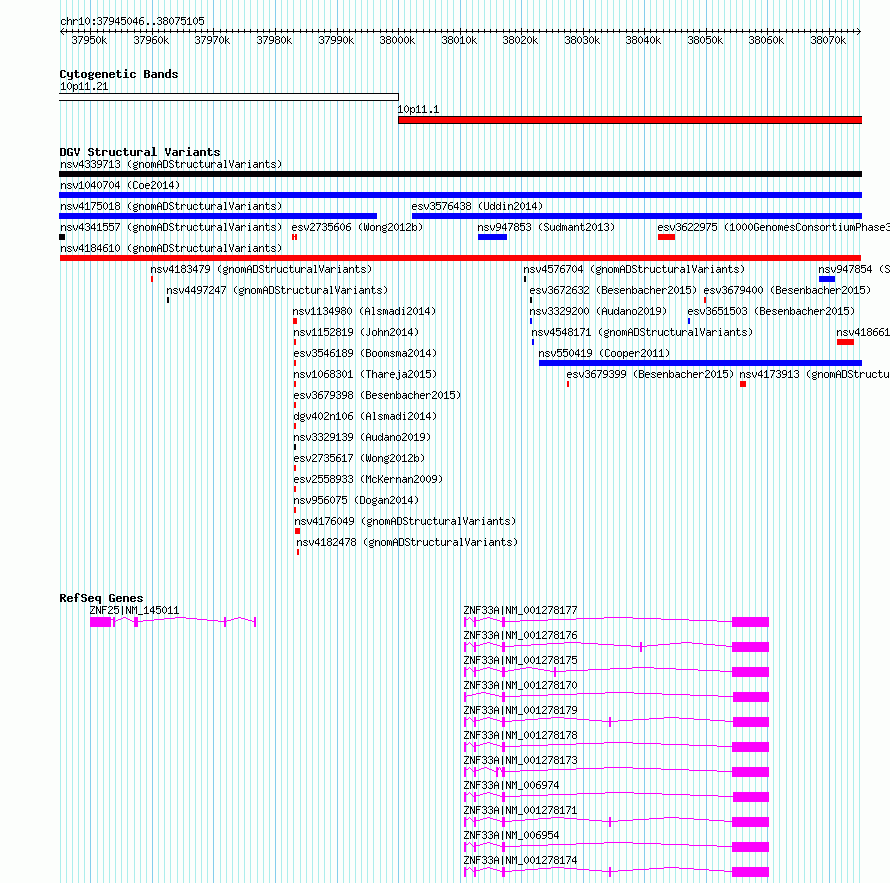
Task: Select nsv1152819 (John2014) variant
Action: pos(356,333)
